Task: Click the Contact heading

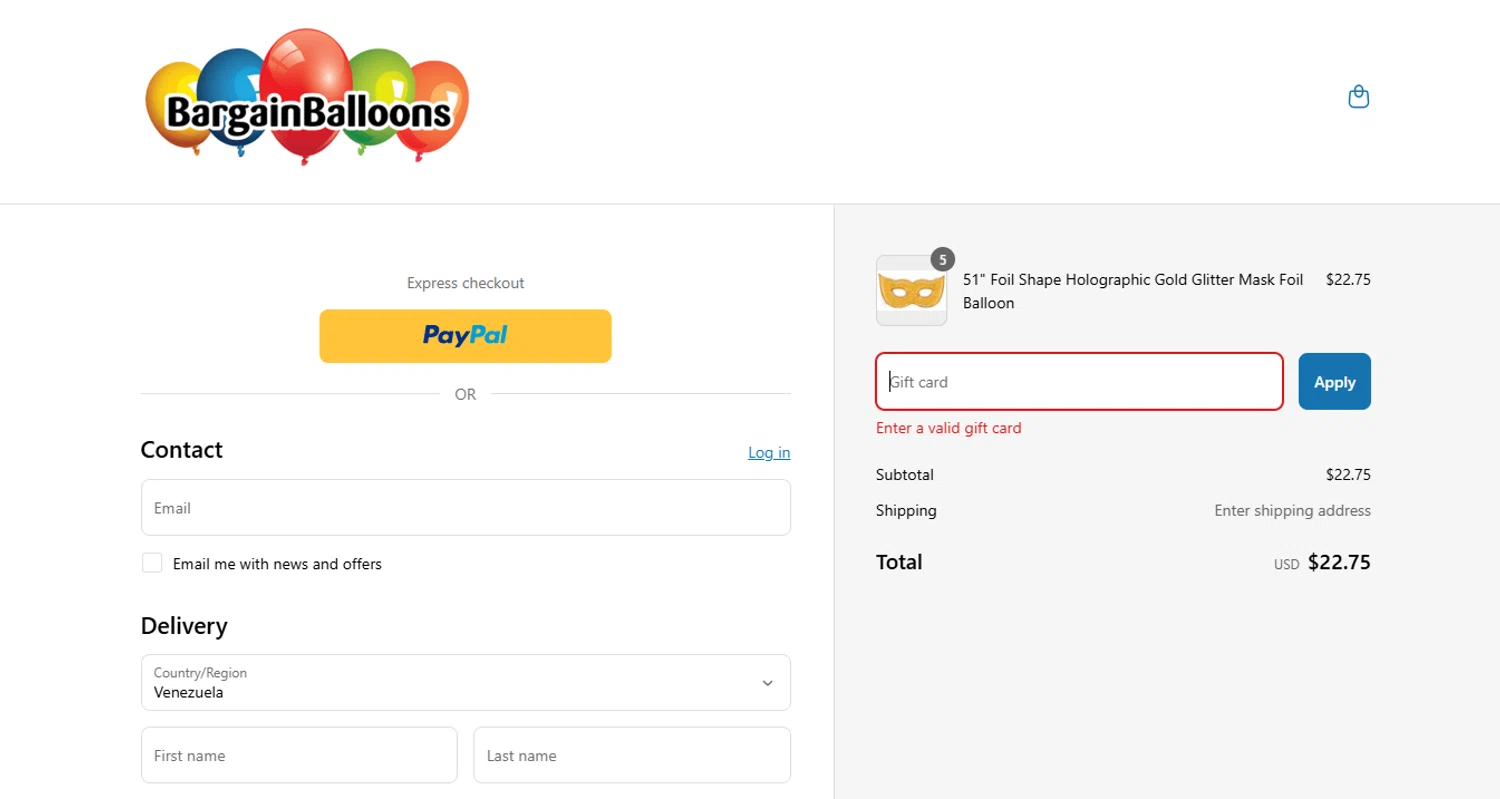Action: [x=182, y=450]
